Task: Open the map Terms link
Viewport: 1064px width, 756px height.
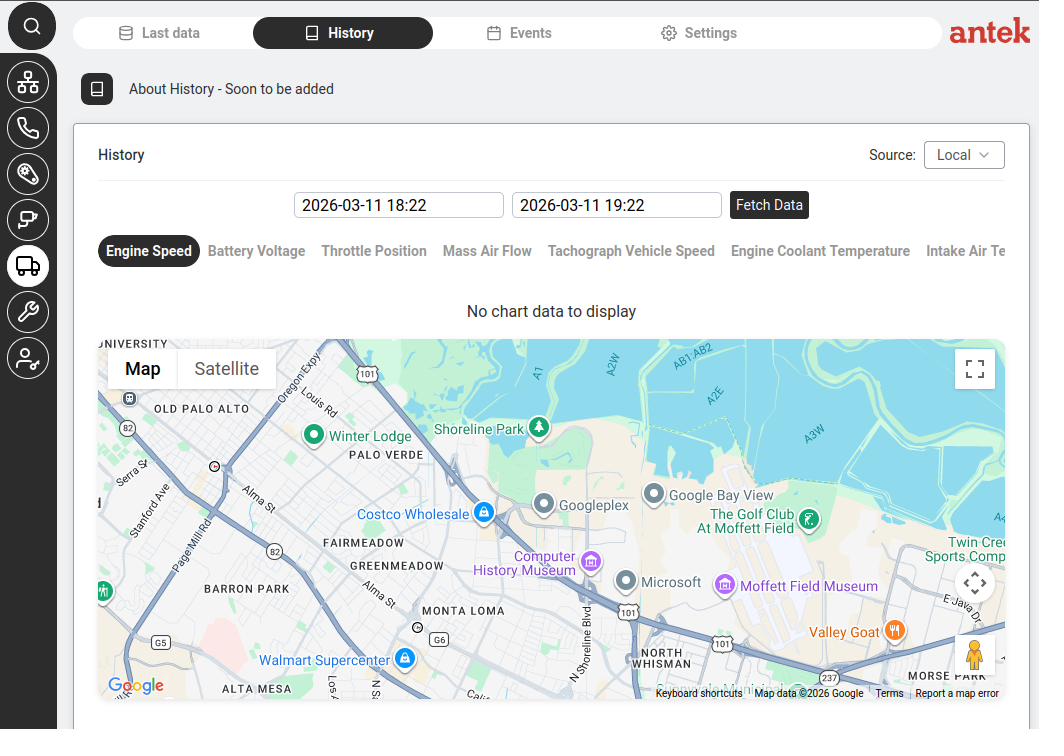Action: pos(889,693)
